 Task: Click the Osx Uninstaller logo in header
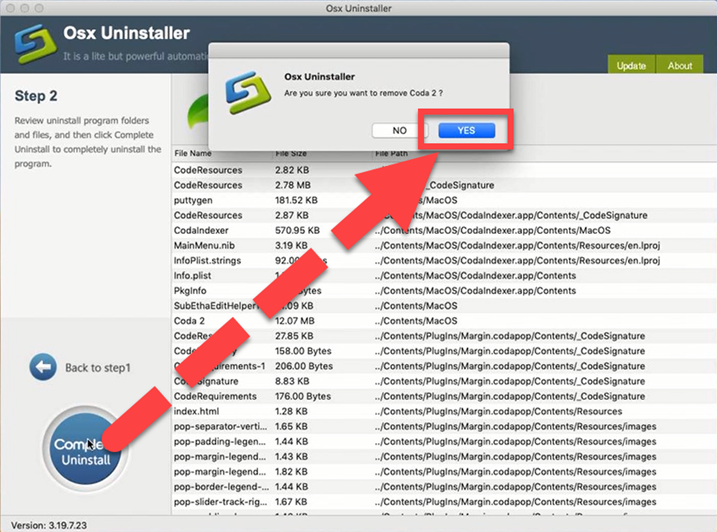35,43
